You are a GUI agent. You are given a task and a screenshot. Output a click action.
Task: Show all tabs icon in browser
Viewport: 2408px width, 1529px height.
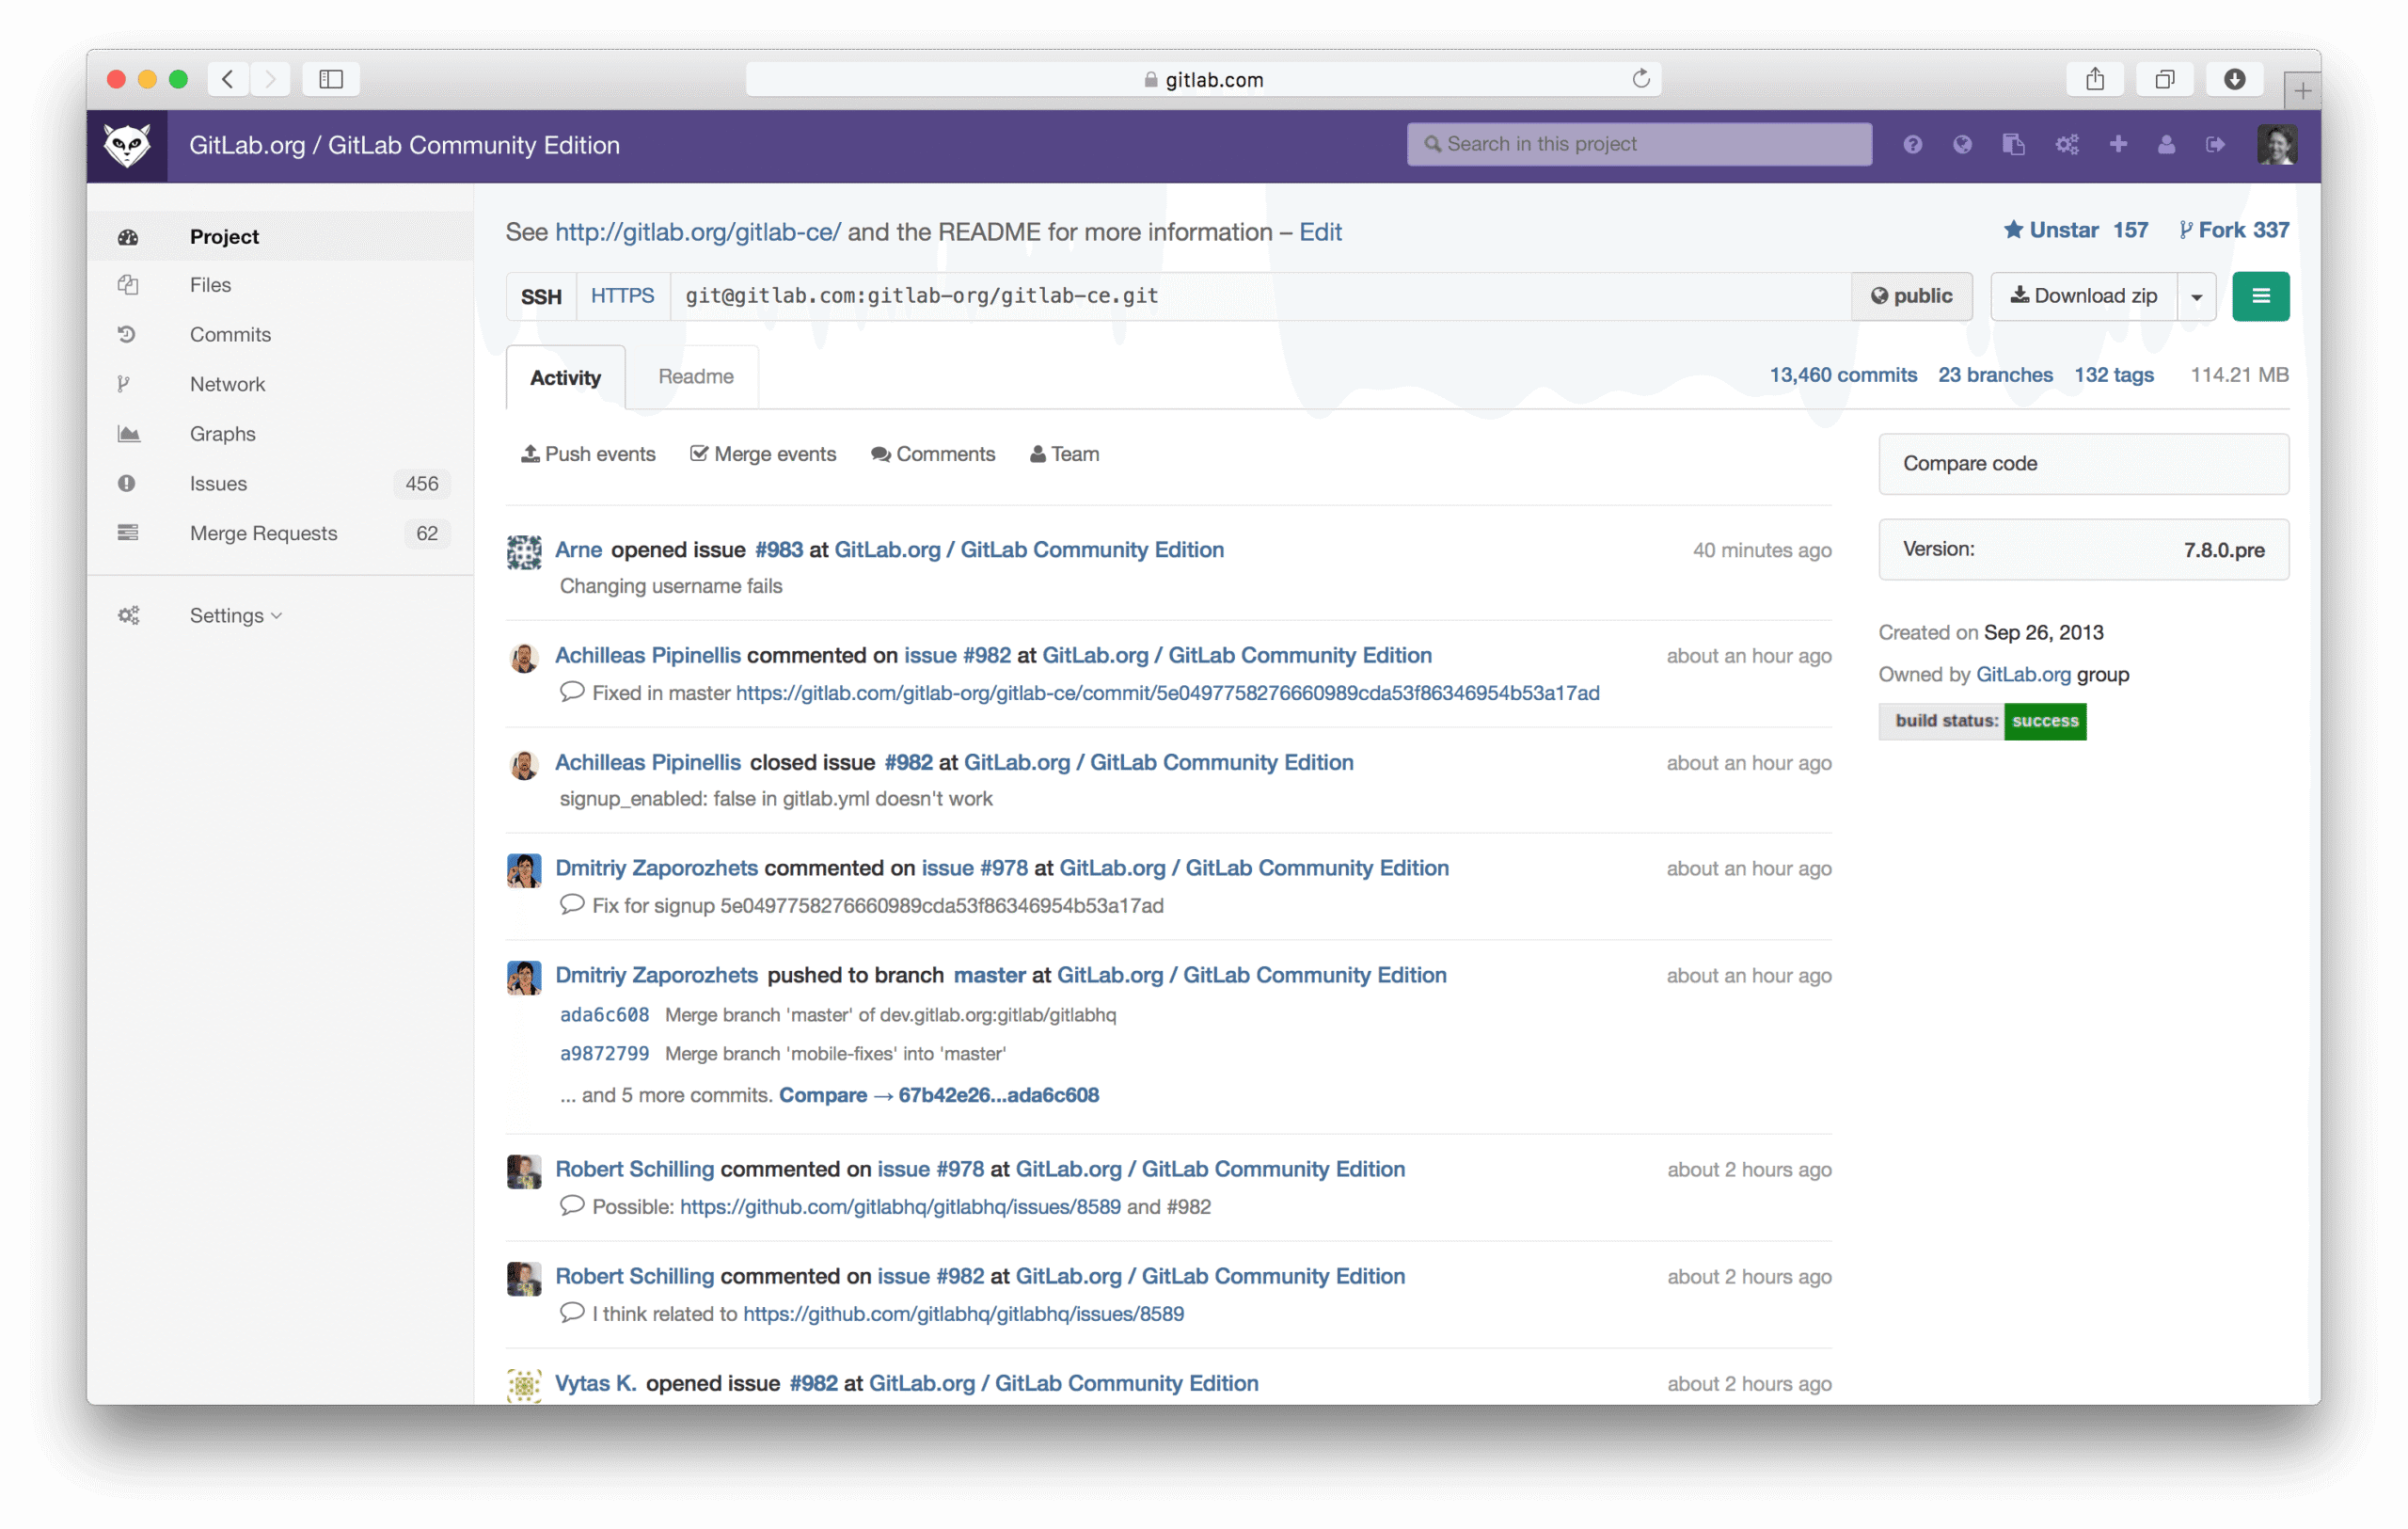(2165, 79)
